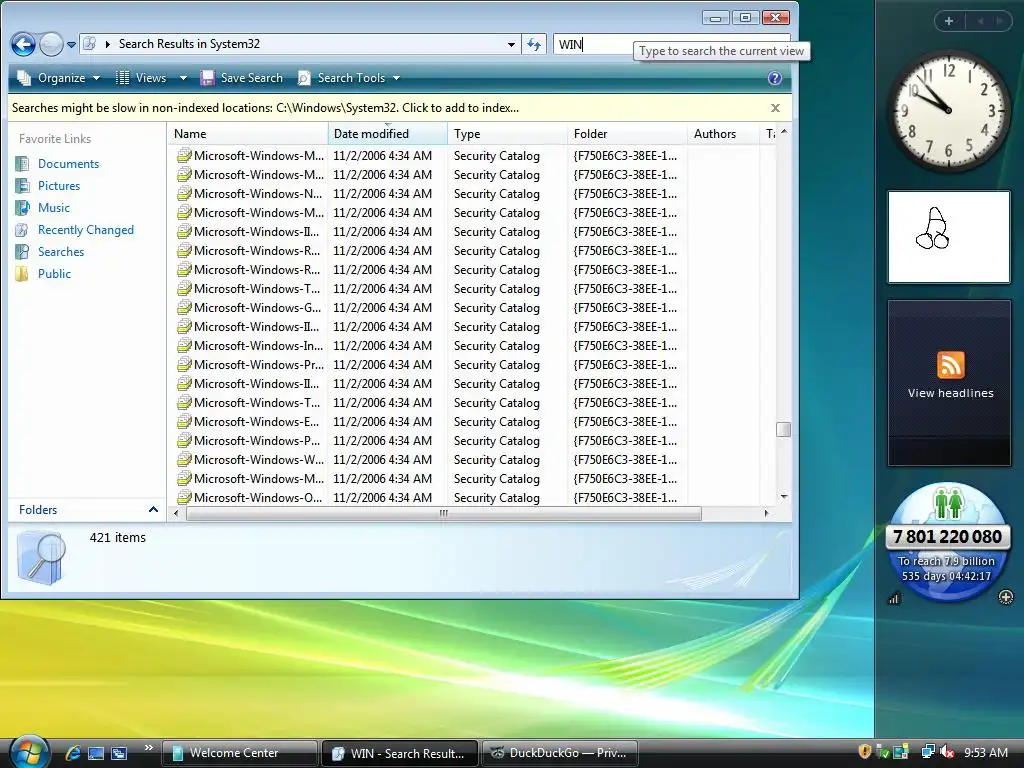Image resolution: width=1024 pixels, height=768 pixels.
Task: Open Help via the blue question mark icon
Action: 775,78
